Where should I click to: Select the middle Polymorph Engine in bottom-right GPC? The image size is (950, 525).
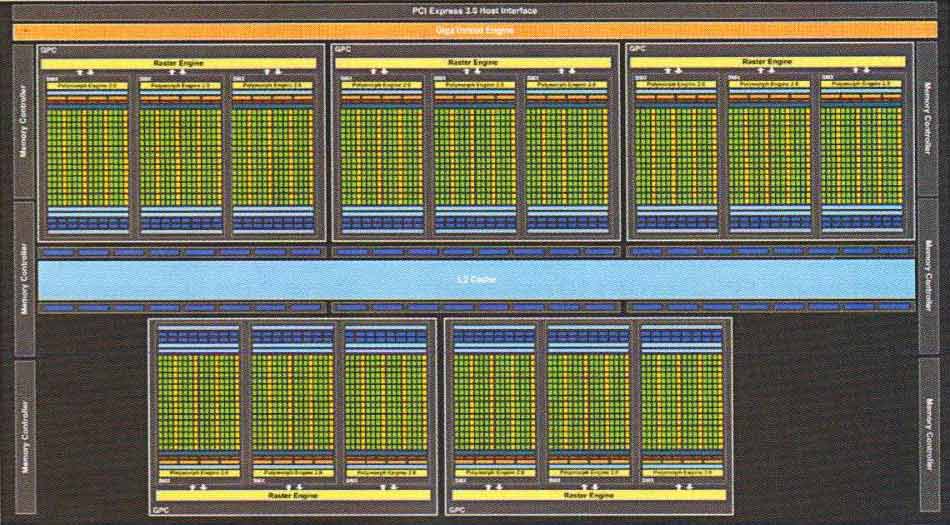tap(587, 471)
